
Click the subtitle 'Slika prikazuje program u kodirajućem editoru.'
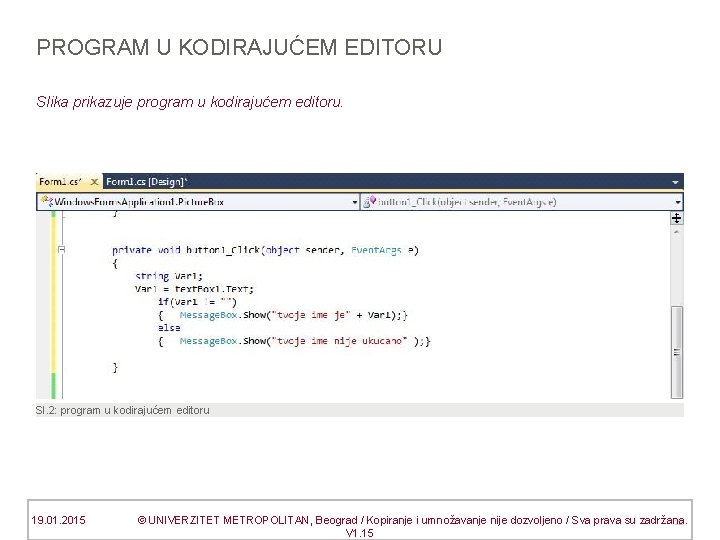point(190,101)
